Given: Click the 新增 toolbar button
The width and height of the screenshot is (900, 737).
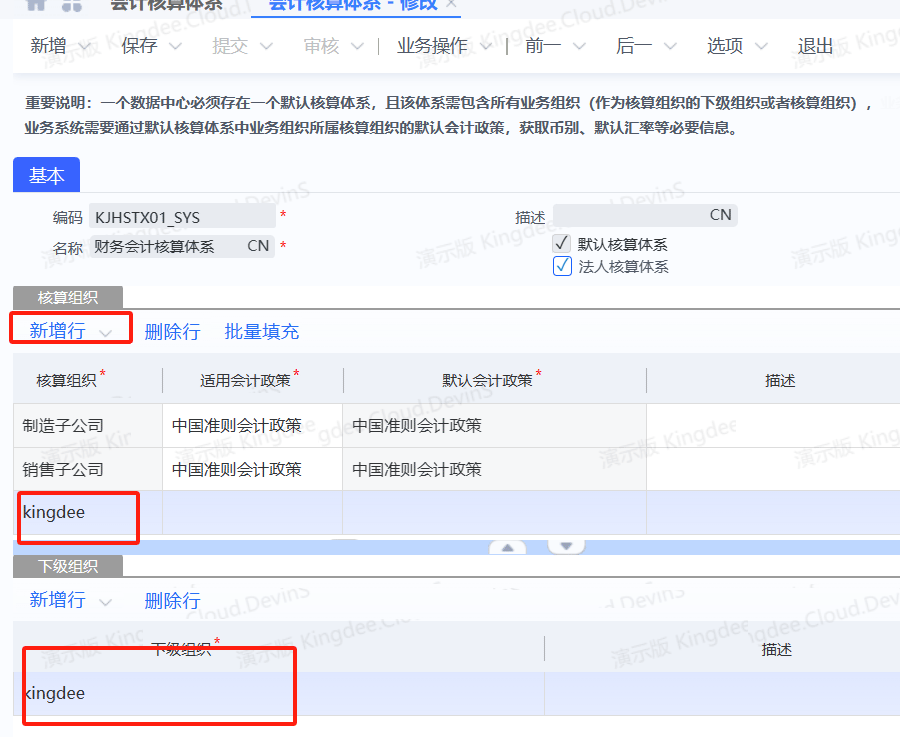Looking at the screenshot, I should point(48,45).
